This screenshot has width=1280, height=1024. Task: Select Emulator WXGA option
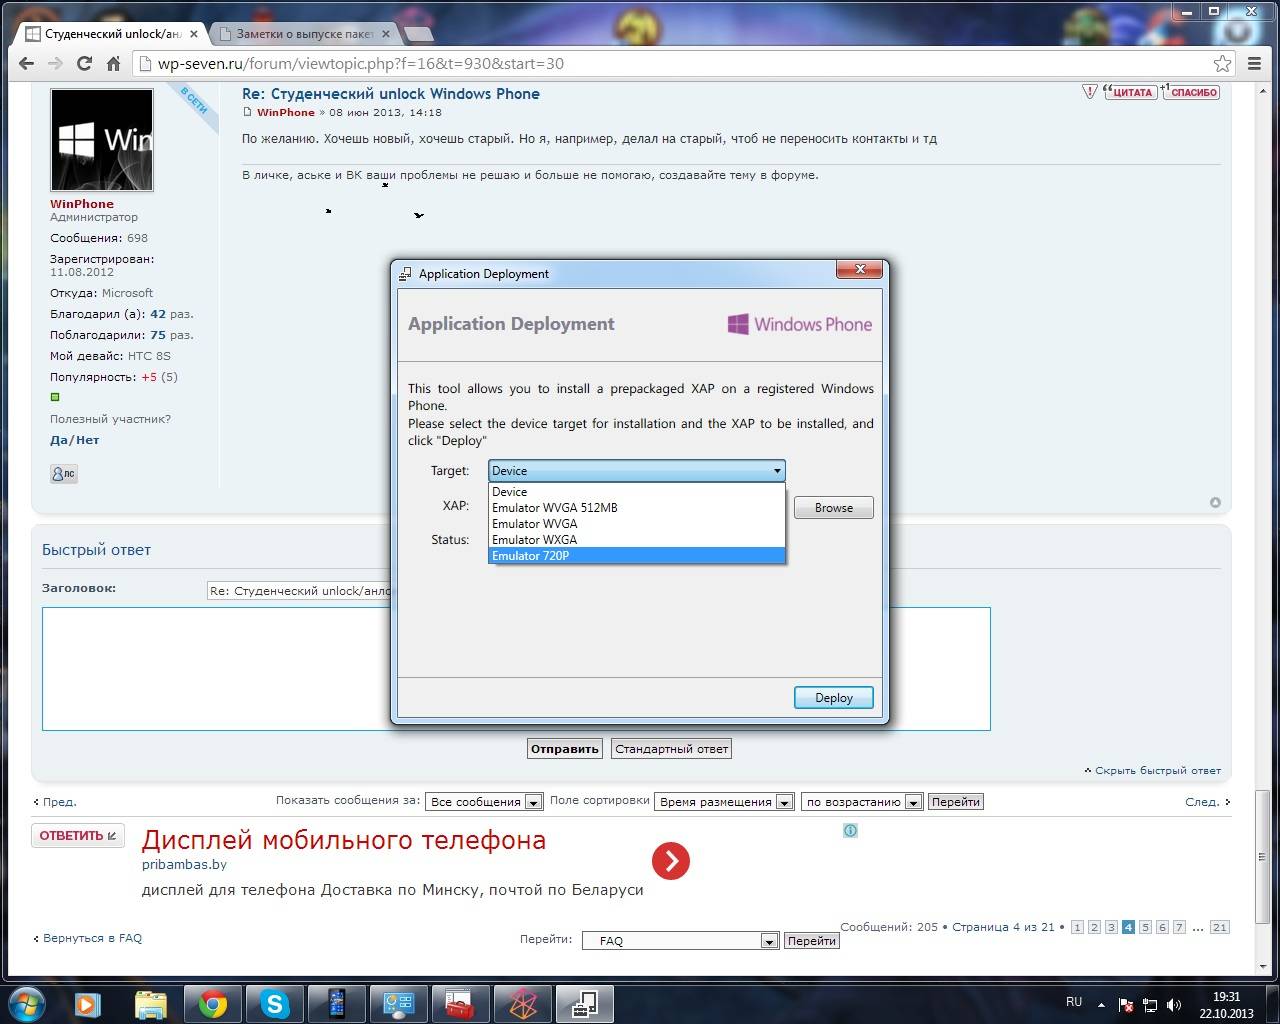click(x=637, y=539)
